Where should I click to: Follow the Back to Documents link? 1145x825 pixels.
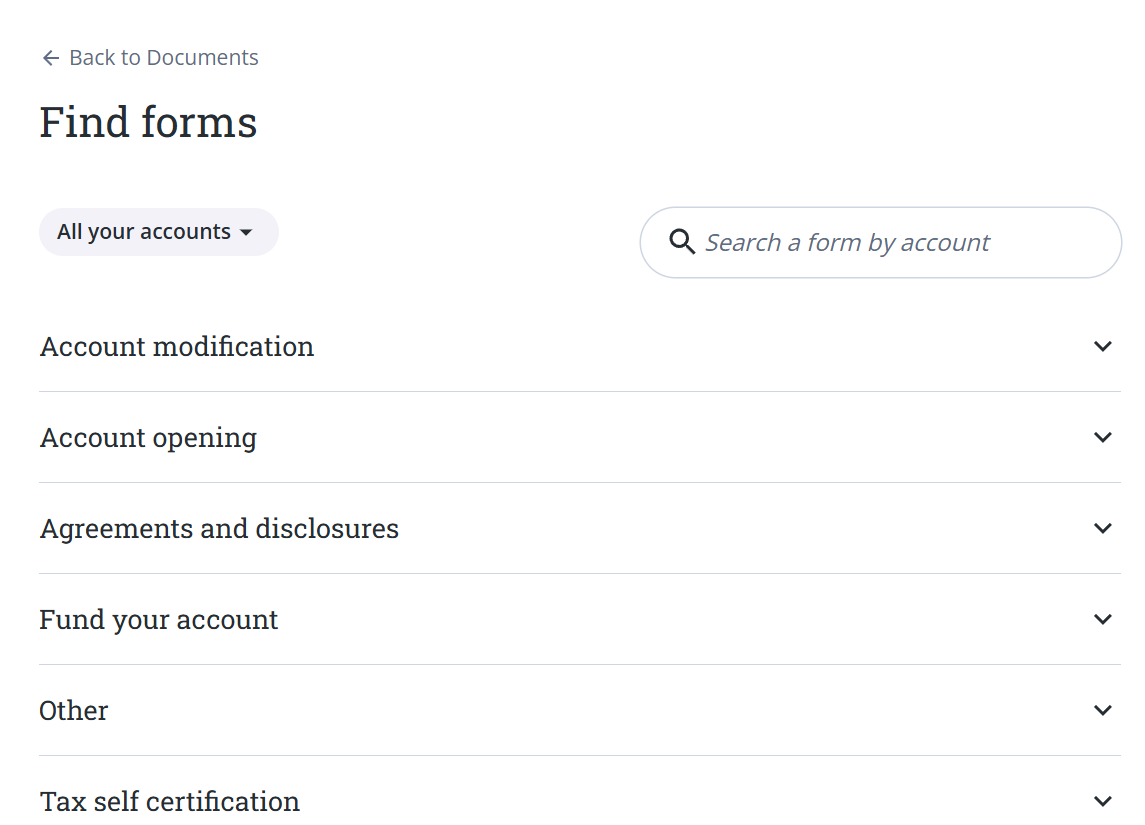point(162,57)
